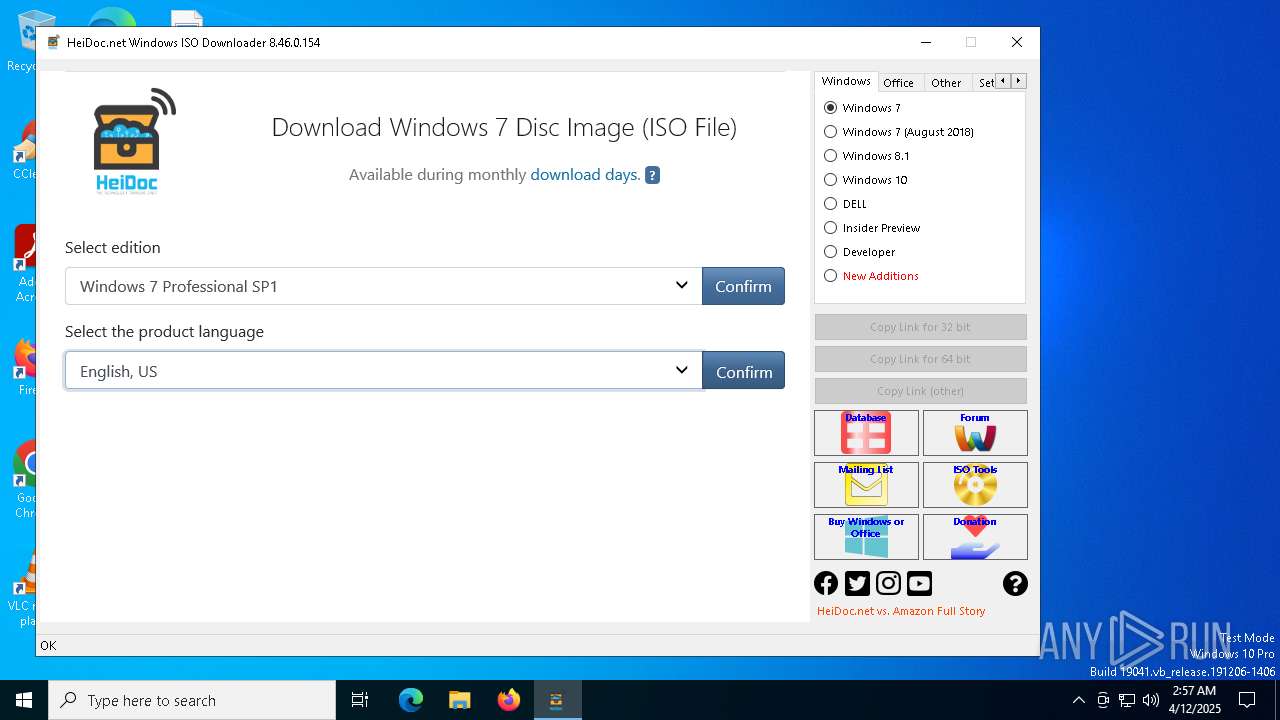The width and height of the screenshot is (1280, 720).
Task: Visit HeiDoc Twitter page icon
Action: 857,583
